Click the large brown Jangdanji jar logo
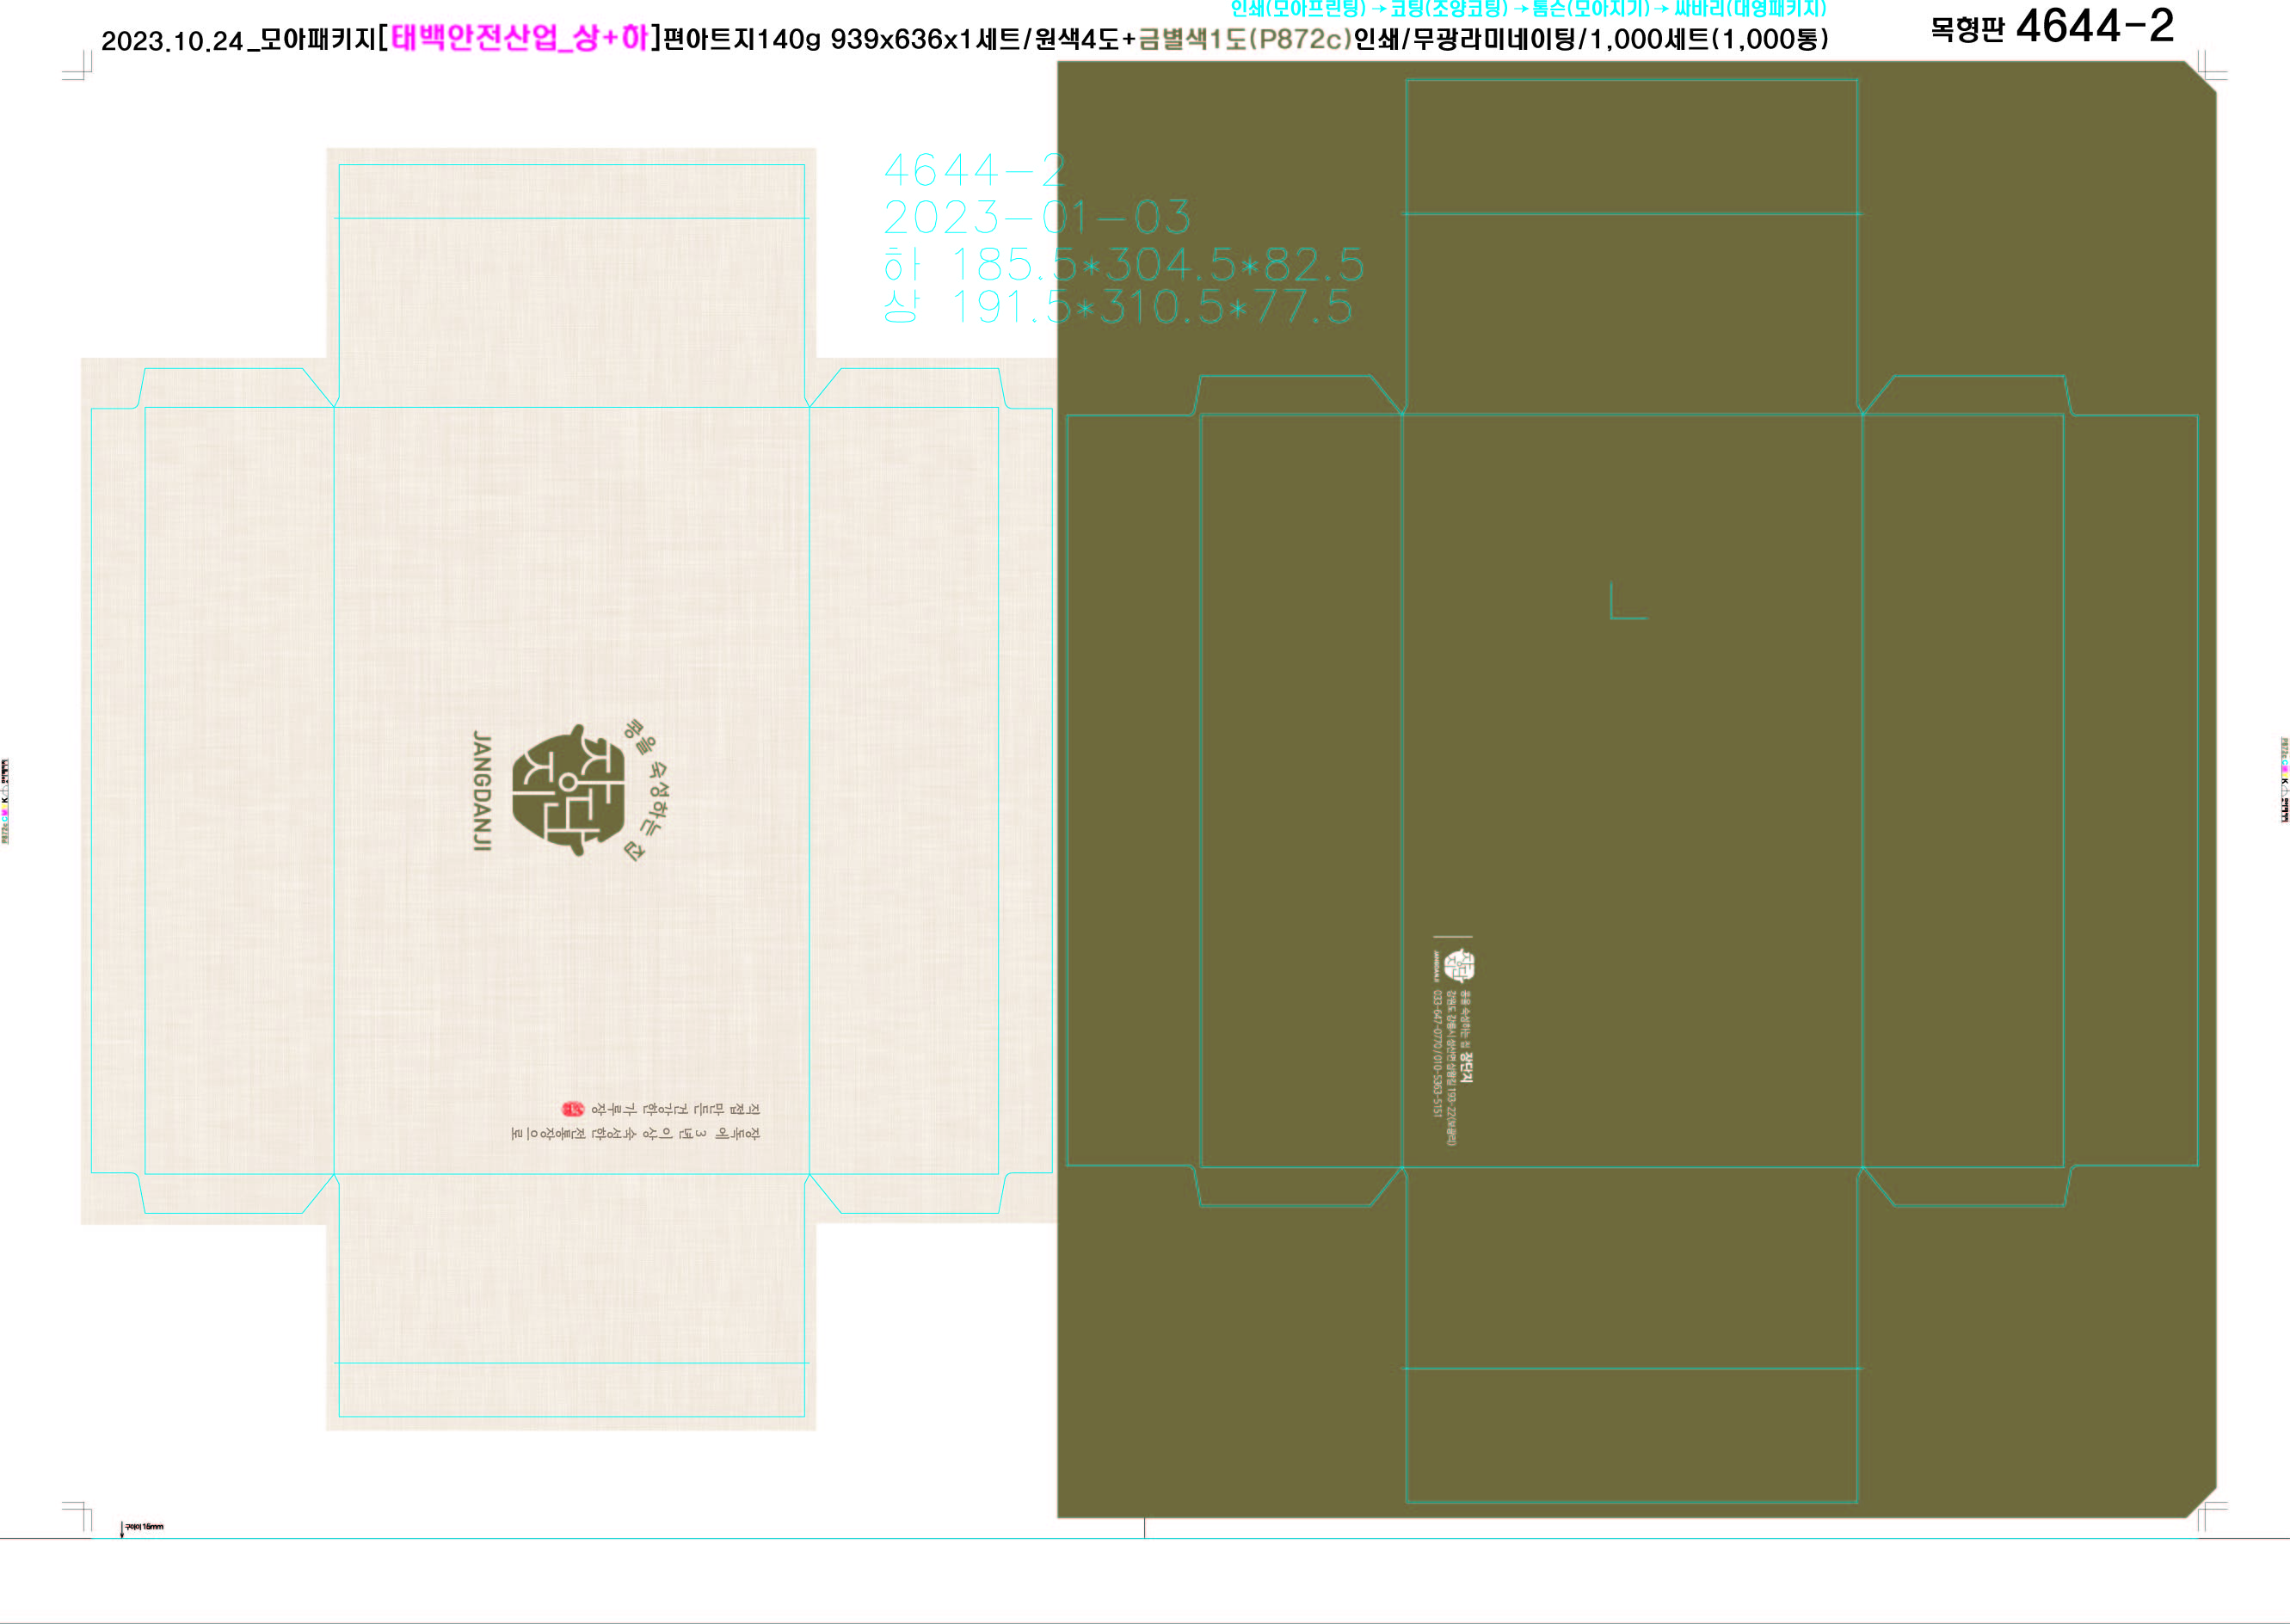This screenshot has height=1624, width=2290. pos(567,790)
